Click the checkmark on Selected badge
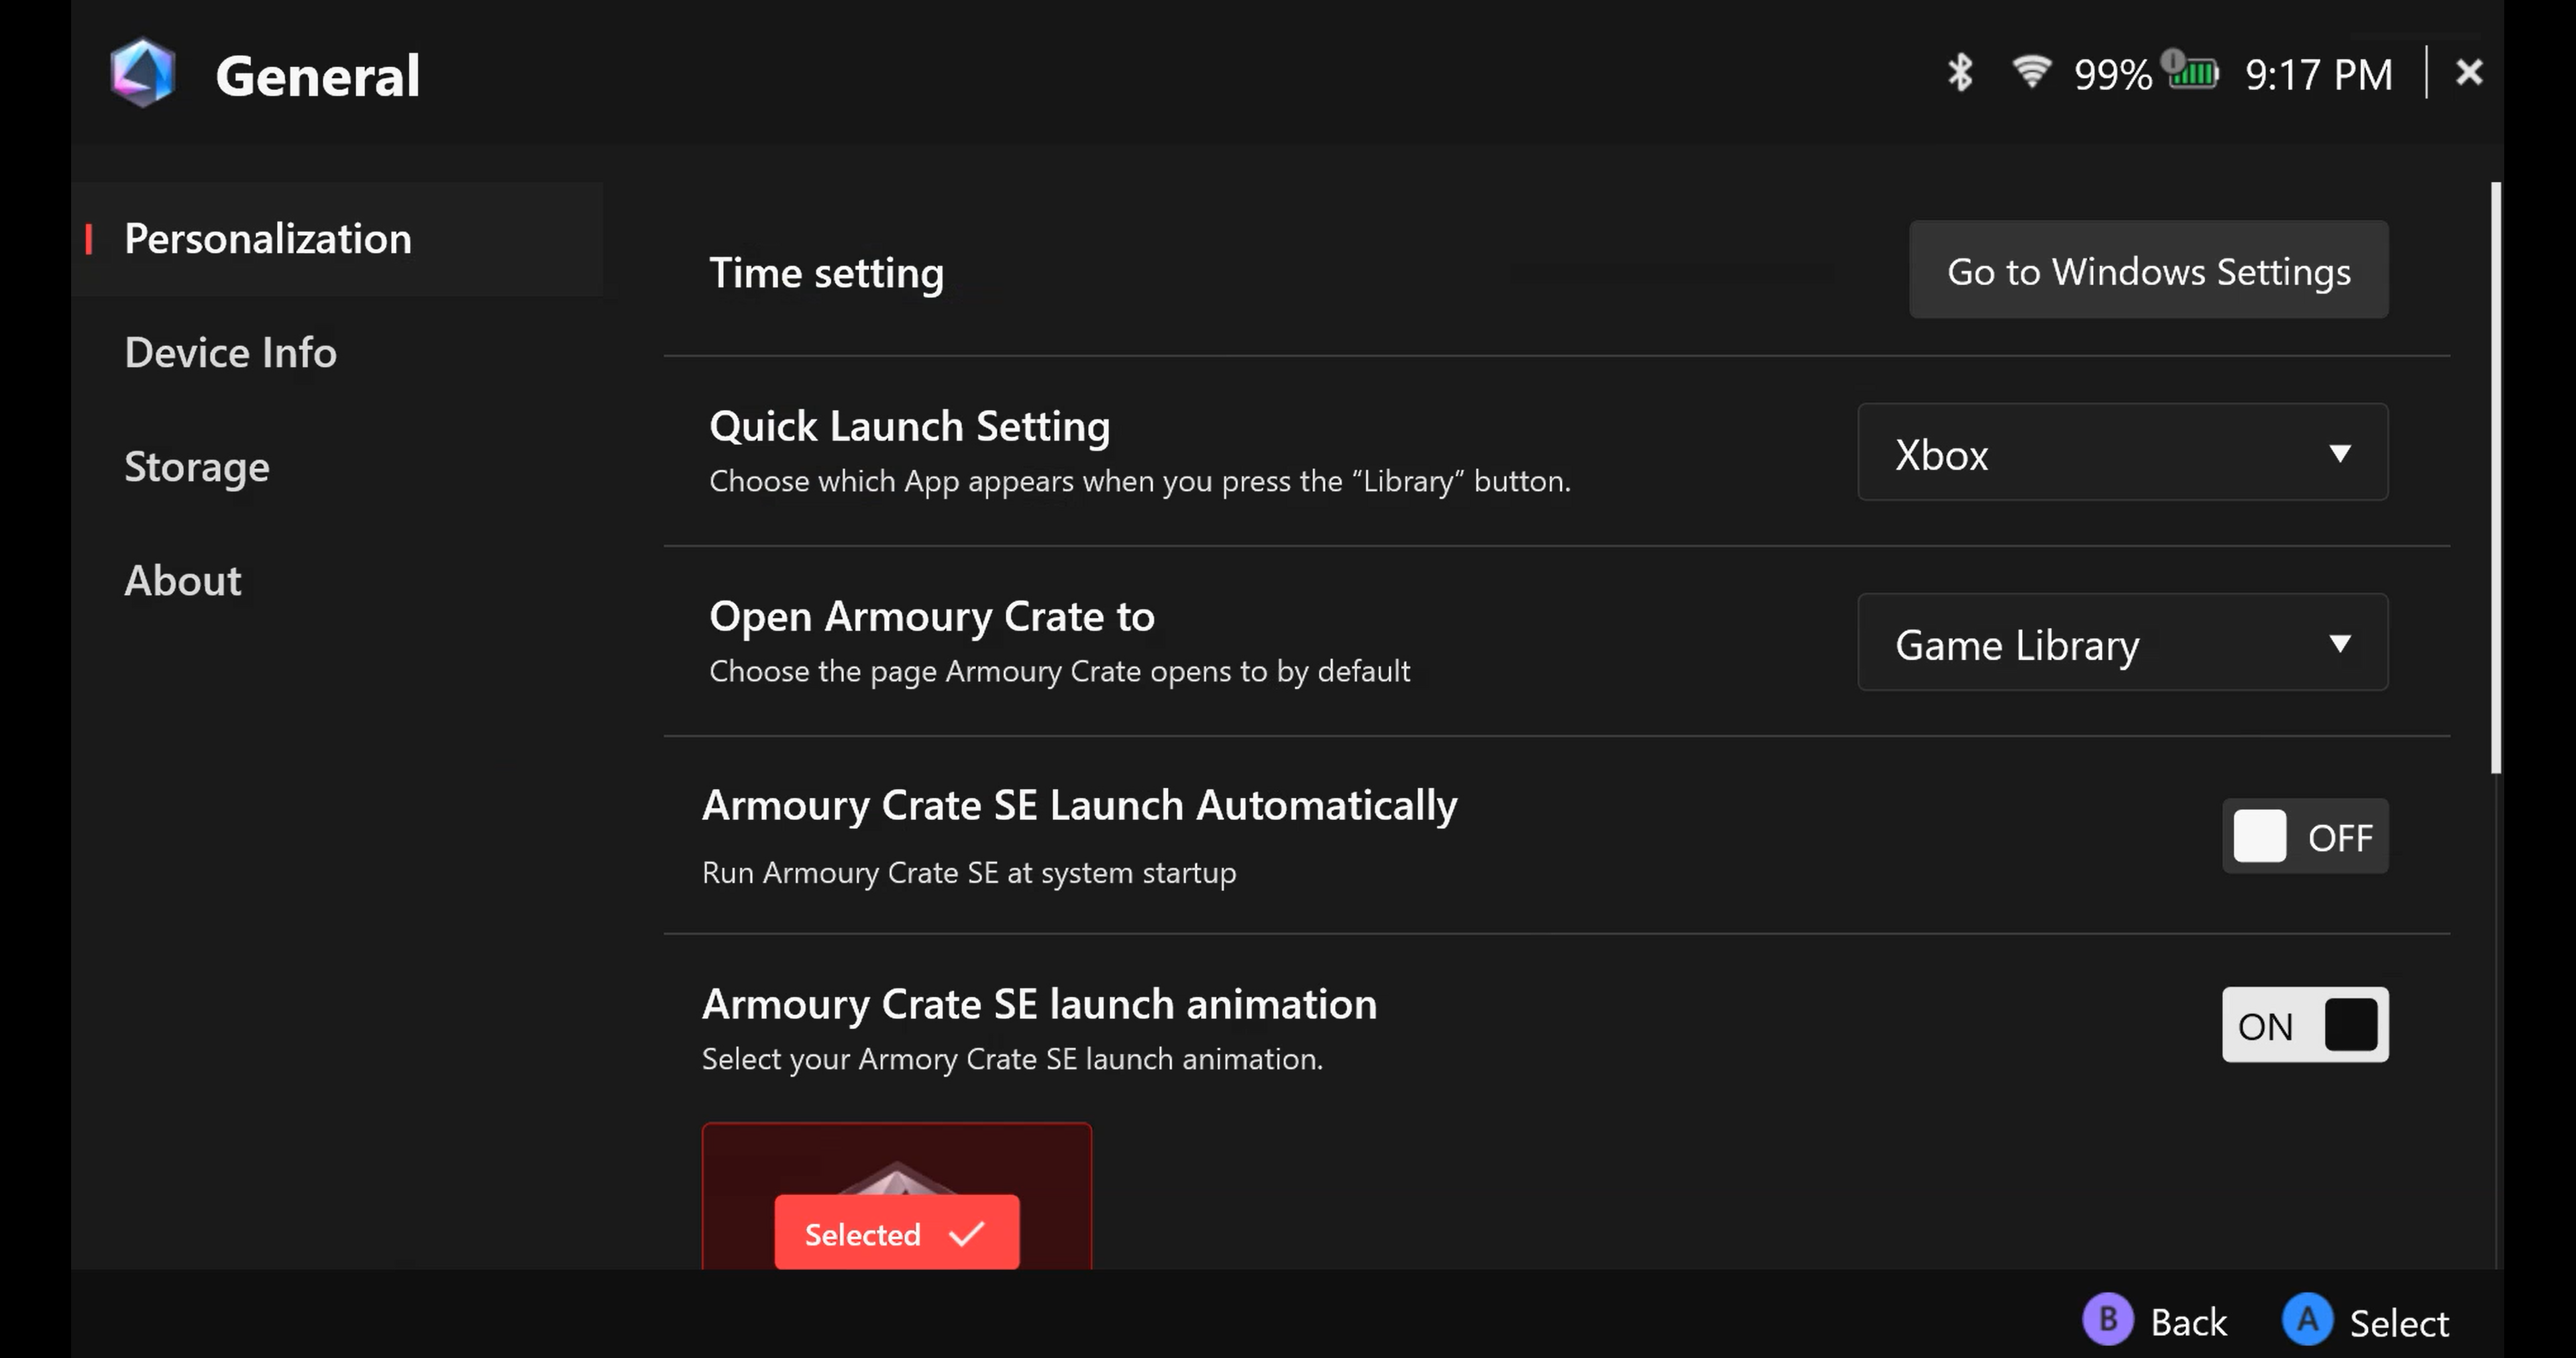Viewport: 2576px width, 1358px height. click(966, 1234)
